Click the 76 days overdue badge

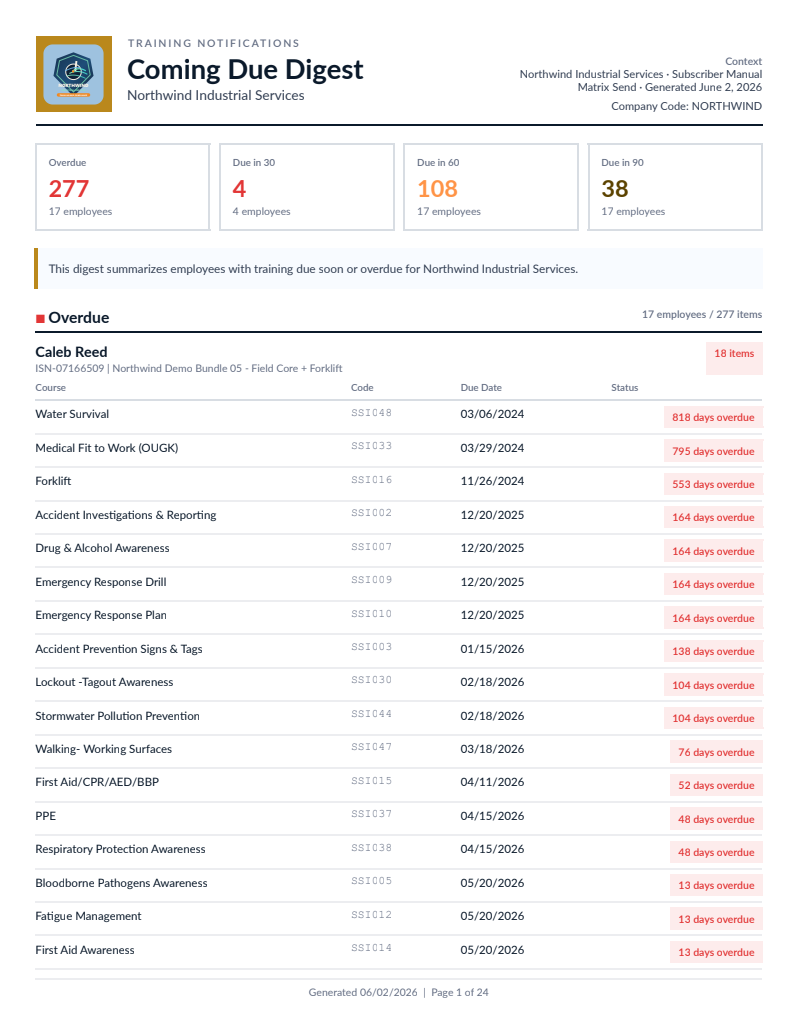click(716, 752)
